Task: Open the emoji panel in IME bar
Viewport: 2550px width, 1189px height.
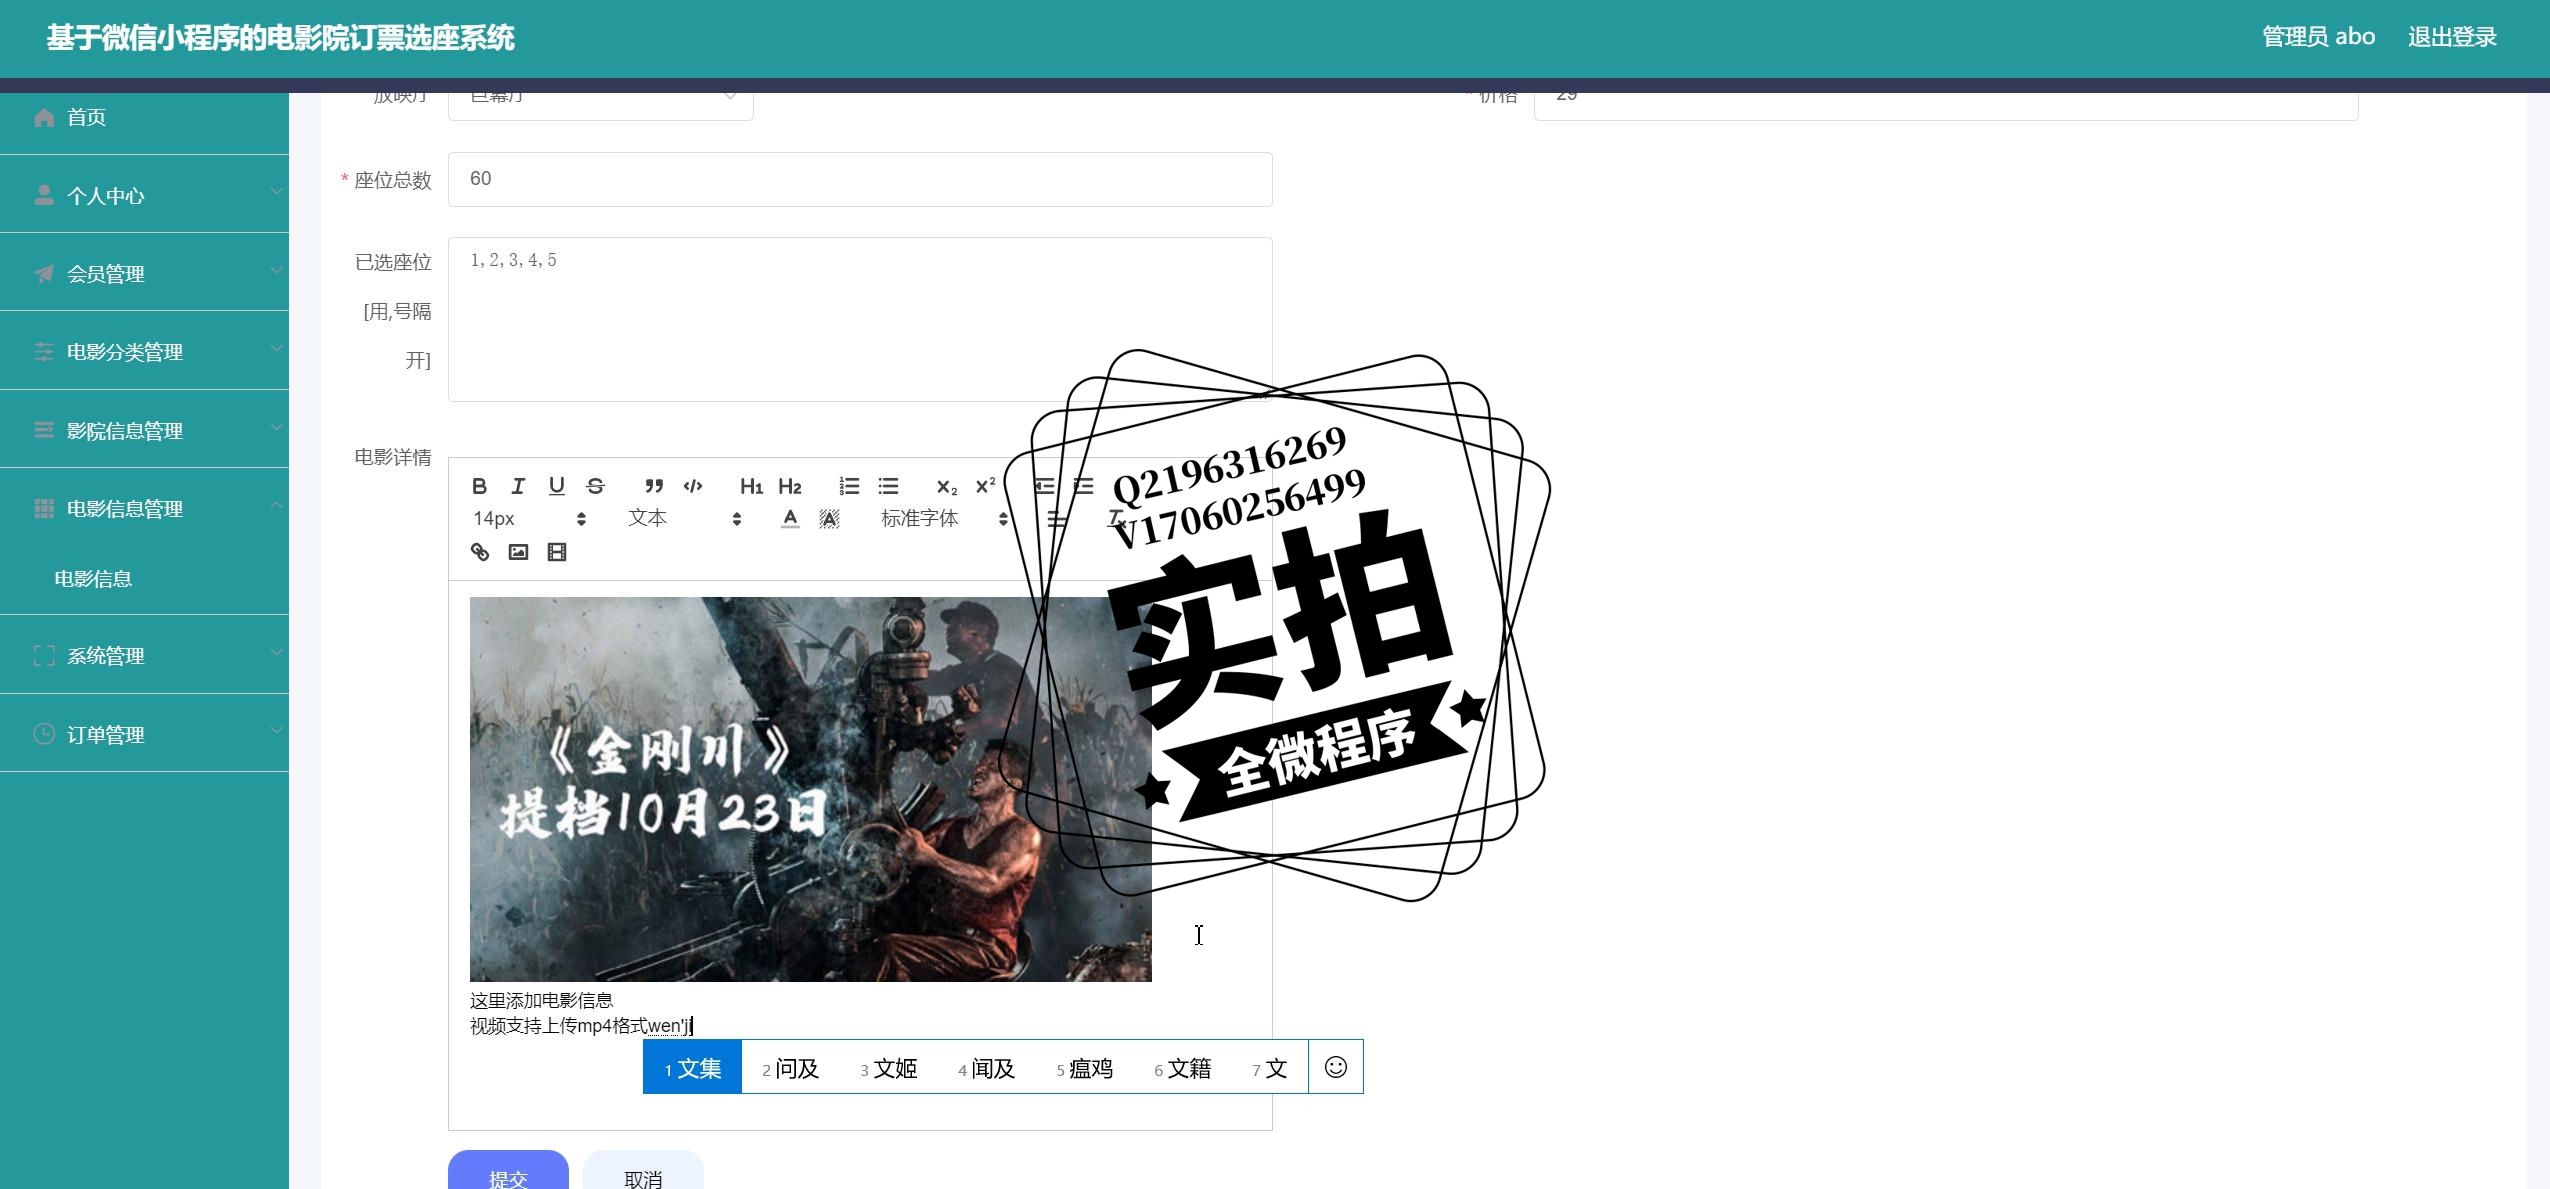Action: coord(1335,1067)
